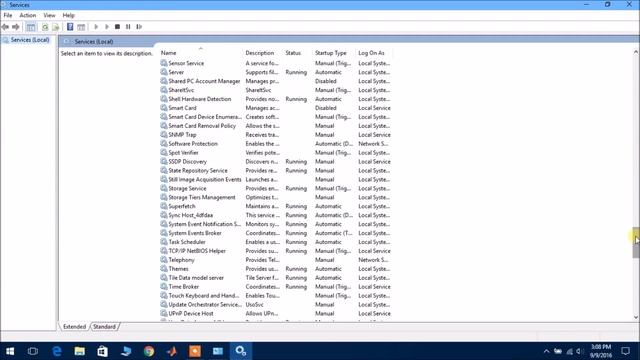
Task: Select Still Image Acquisition Events service
Action: point(205,180)
